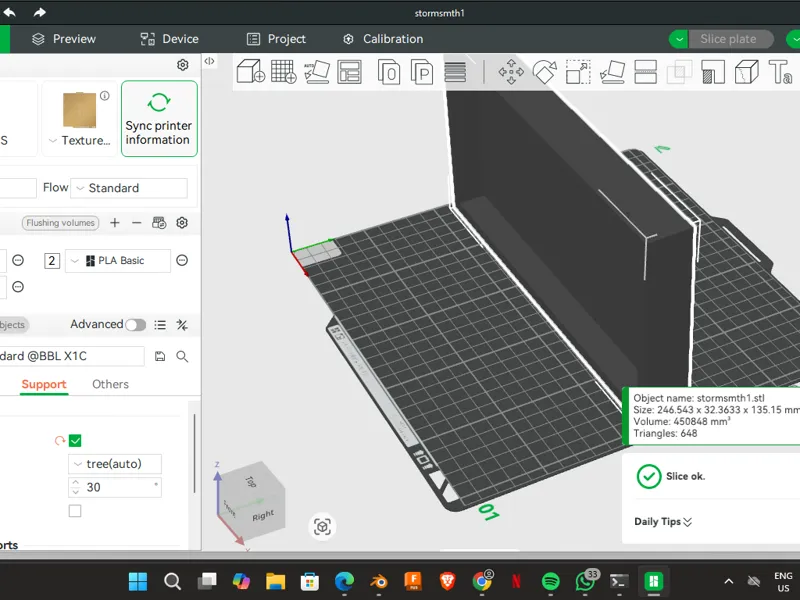Open the Calibration menu
The height and width of the screenshot is (600, 800).
(383, 39)
